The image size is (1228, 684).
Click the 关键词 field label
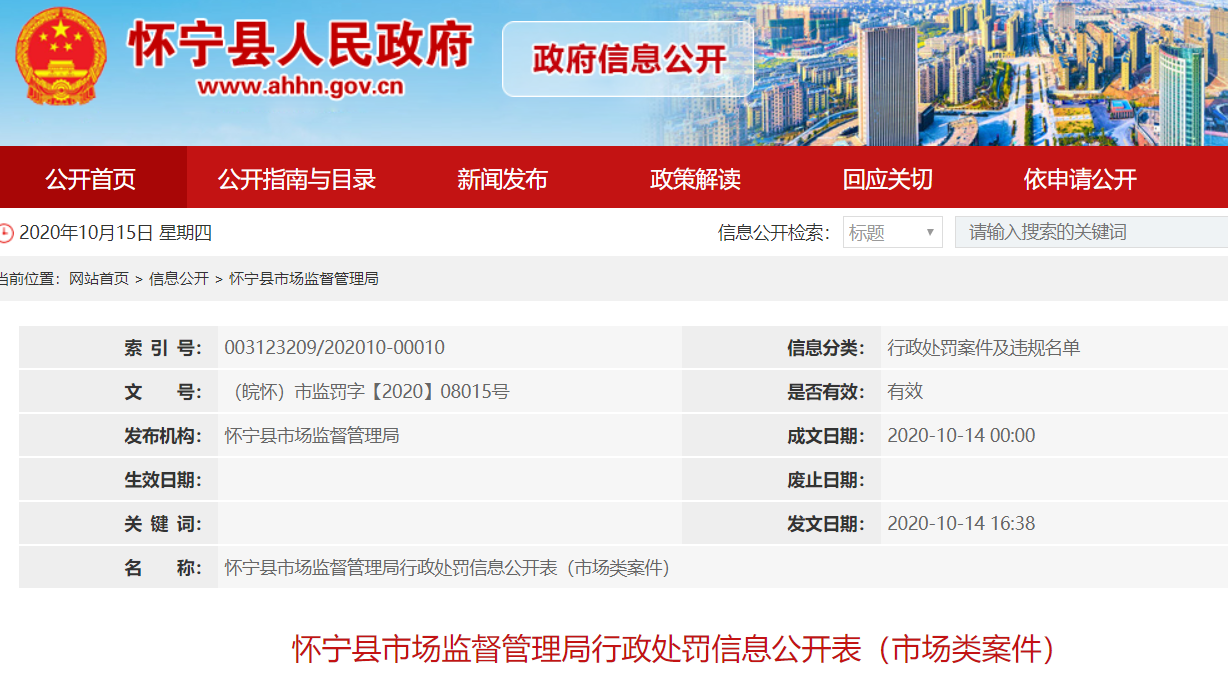[x=163, y=524]
